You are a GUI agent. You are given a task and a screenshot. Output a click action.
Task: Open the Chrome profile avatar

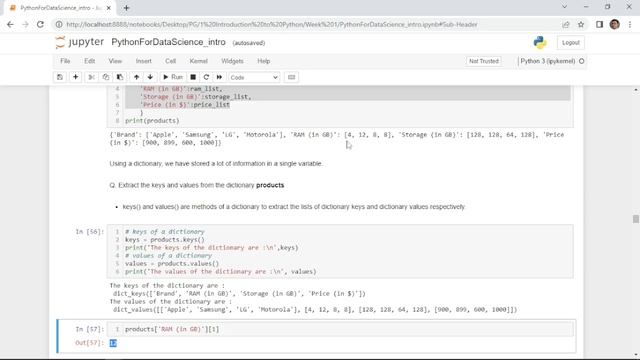[615, 24]
